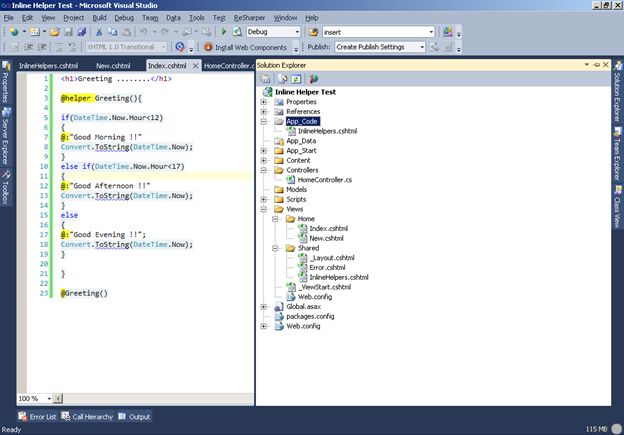Viewport: 624px width, 435px height.
Task: Click the Find in Files icon before insert box
Action: tap(314, 32)
